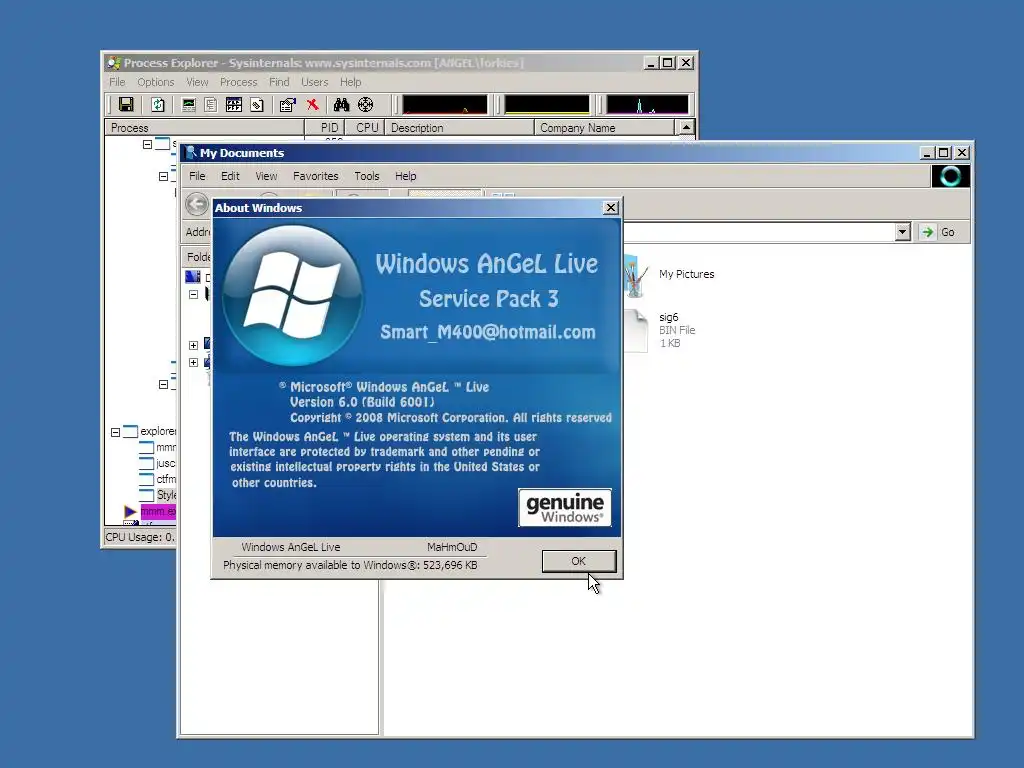Select the purple-highlighted 'mmm.e' process row
The height and width of the screenshot is (768, 1024).
point(159,511)
